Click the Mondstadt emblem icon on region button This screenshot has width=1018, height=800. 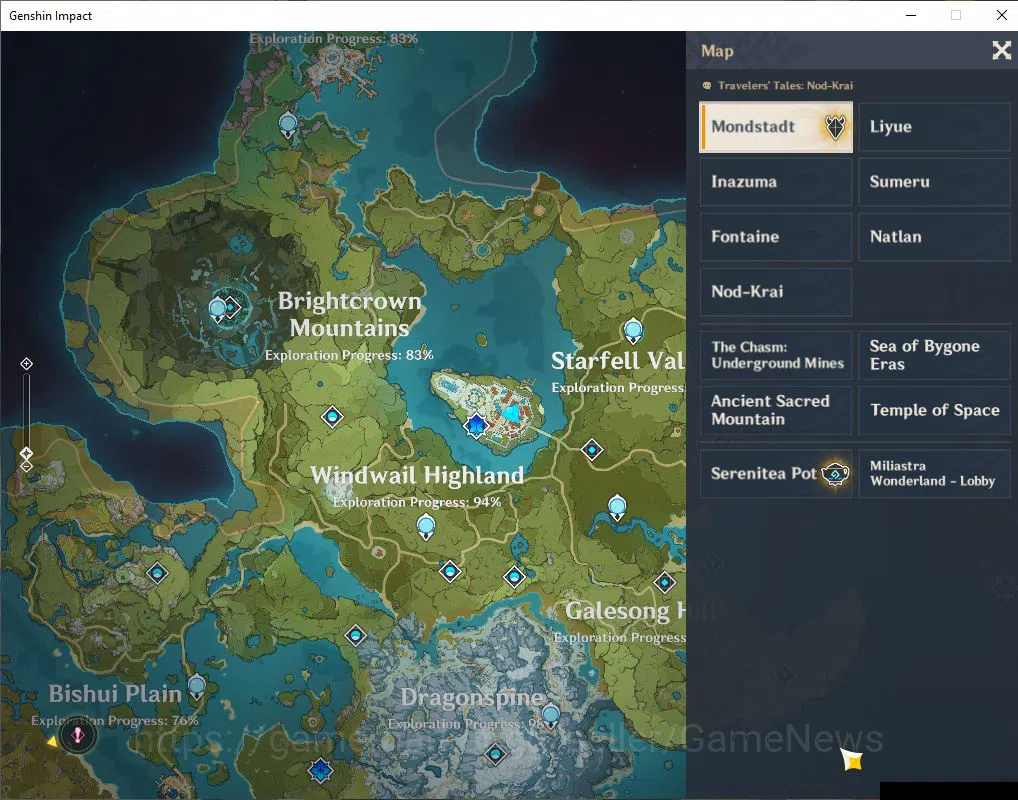[835, 127]
